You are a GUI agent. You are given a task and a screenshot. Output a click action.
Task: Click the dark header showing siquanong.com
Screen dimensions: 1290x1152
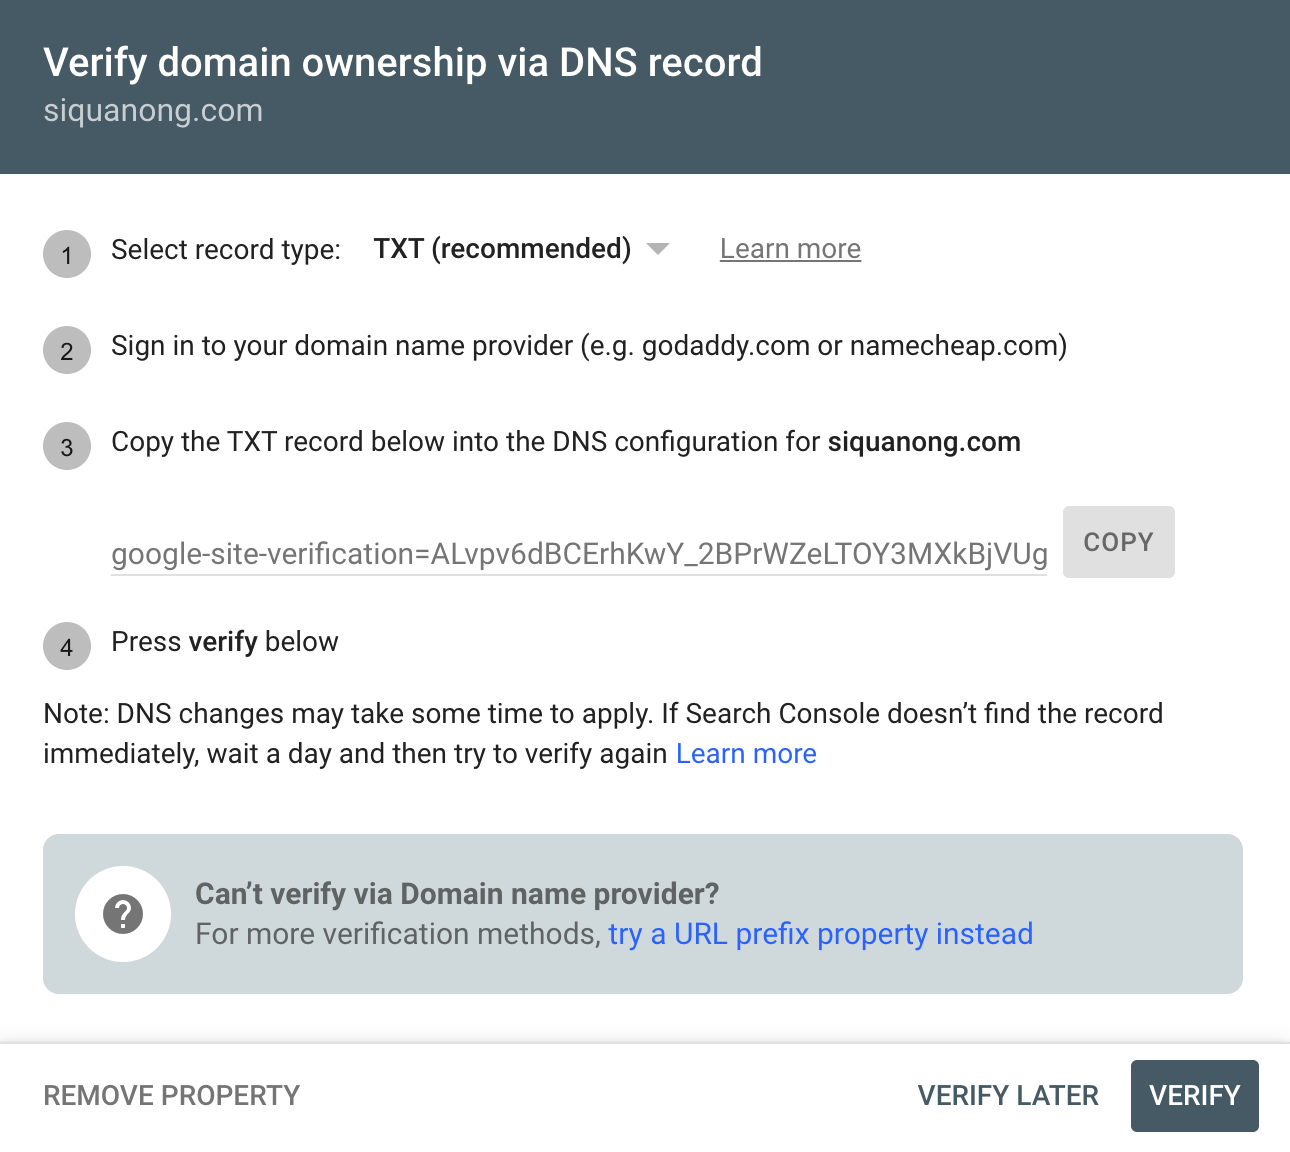point(152,110)
